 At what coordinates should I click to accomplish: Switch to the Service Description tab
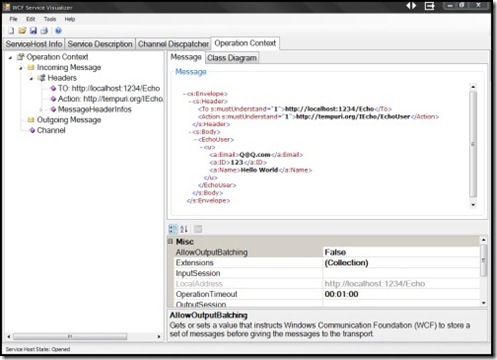[100, 44]
